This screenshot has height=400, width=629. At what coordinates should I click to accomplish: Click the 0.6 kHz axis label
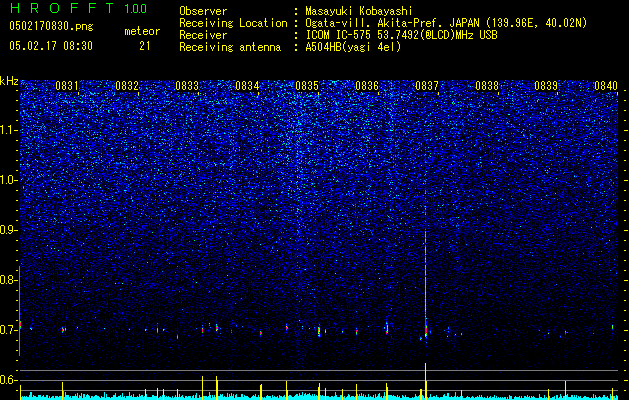[x=7, y=380]
